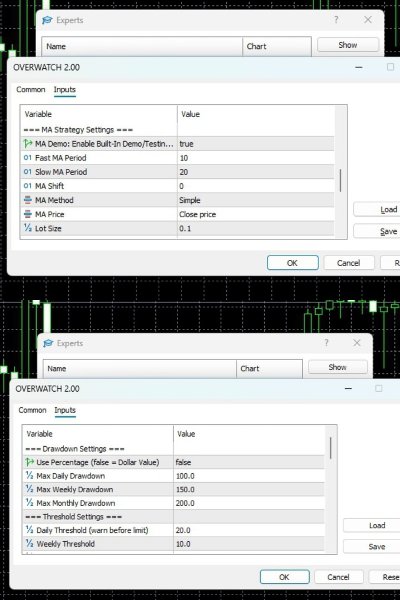Click the fraction icon beside Weekly Threshold
The image size is (400, 600).
pyautogui.click(x=29, y=544)
